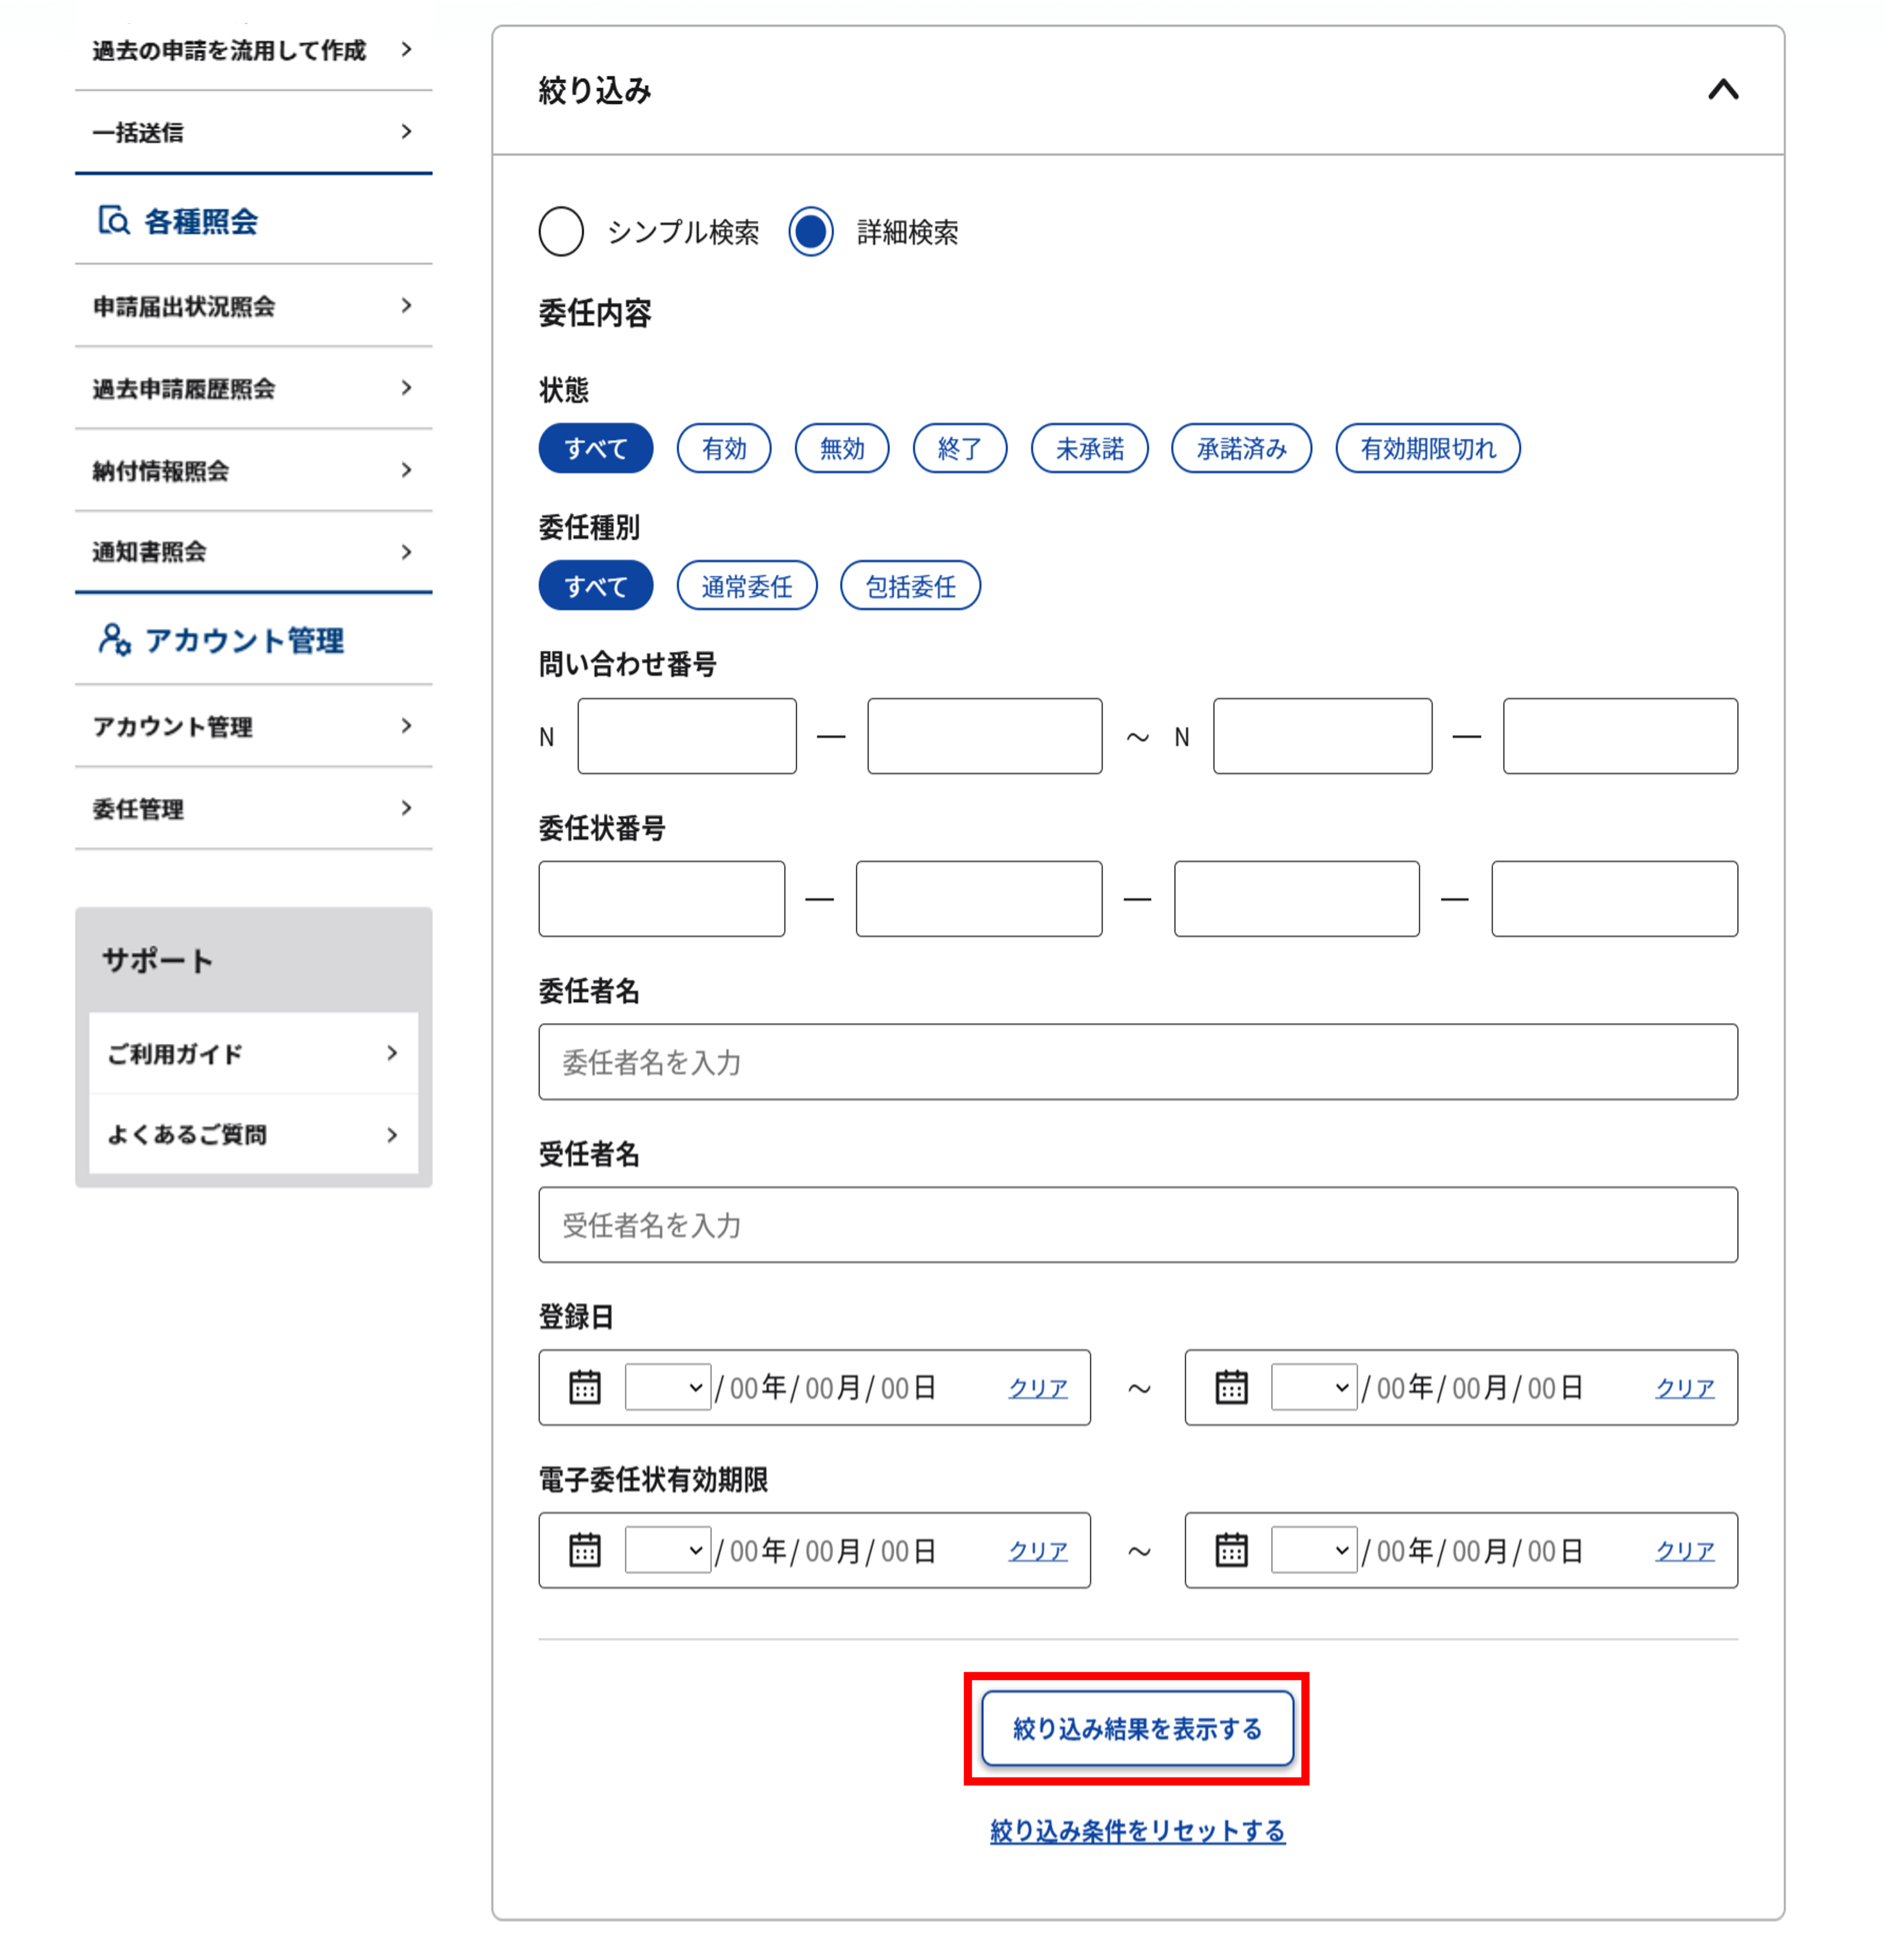Open the era dropdown in 電子委任状有効期限 start date
This screenshot has width=1887, height=1960.
click(668, 1551)
